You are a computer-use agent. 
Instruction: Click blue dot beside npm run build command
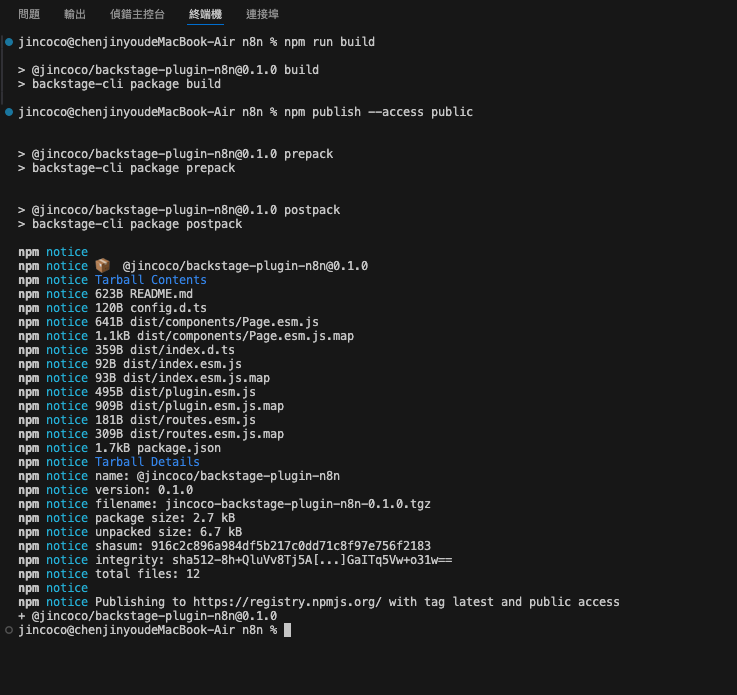point(9,42)
